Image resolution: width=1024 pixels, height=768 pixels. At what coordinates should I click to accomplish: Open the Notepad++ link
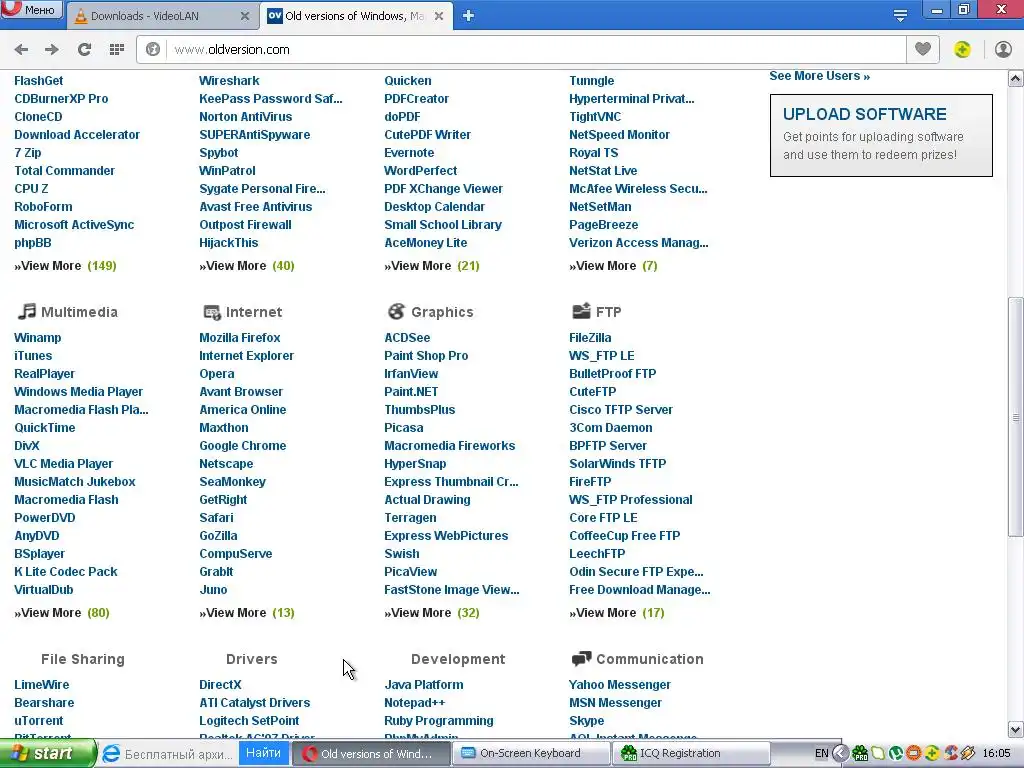pos(414,703)
